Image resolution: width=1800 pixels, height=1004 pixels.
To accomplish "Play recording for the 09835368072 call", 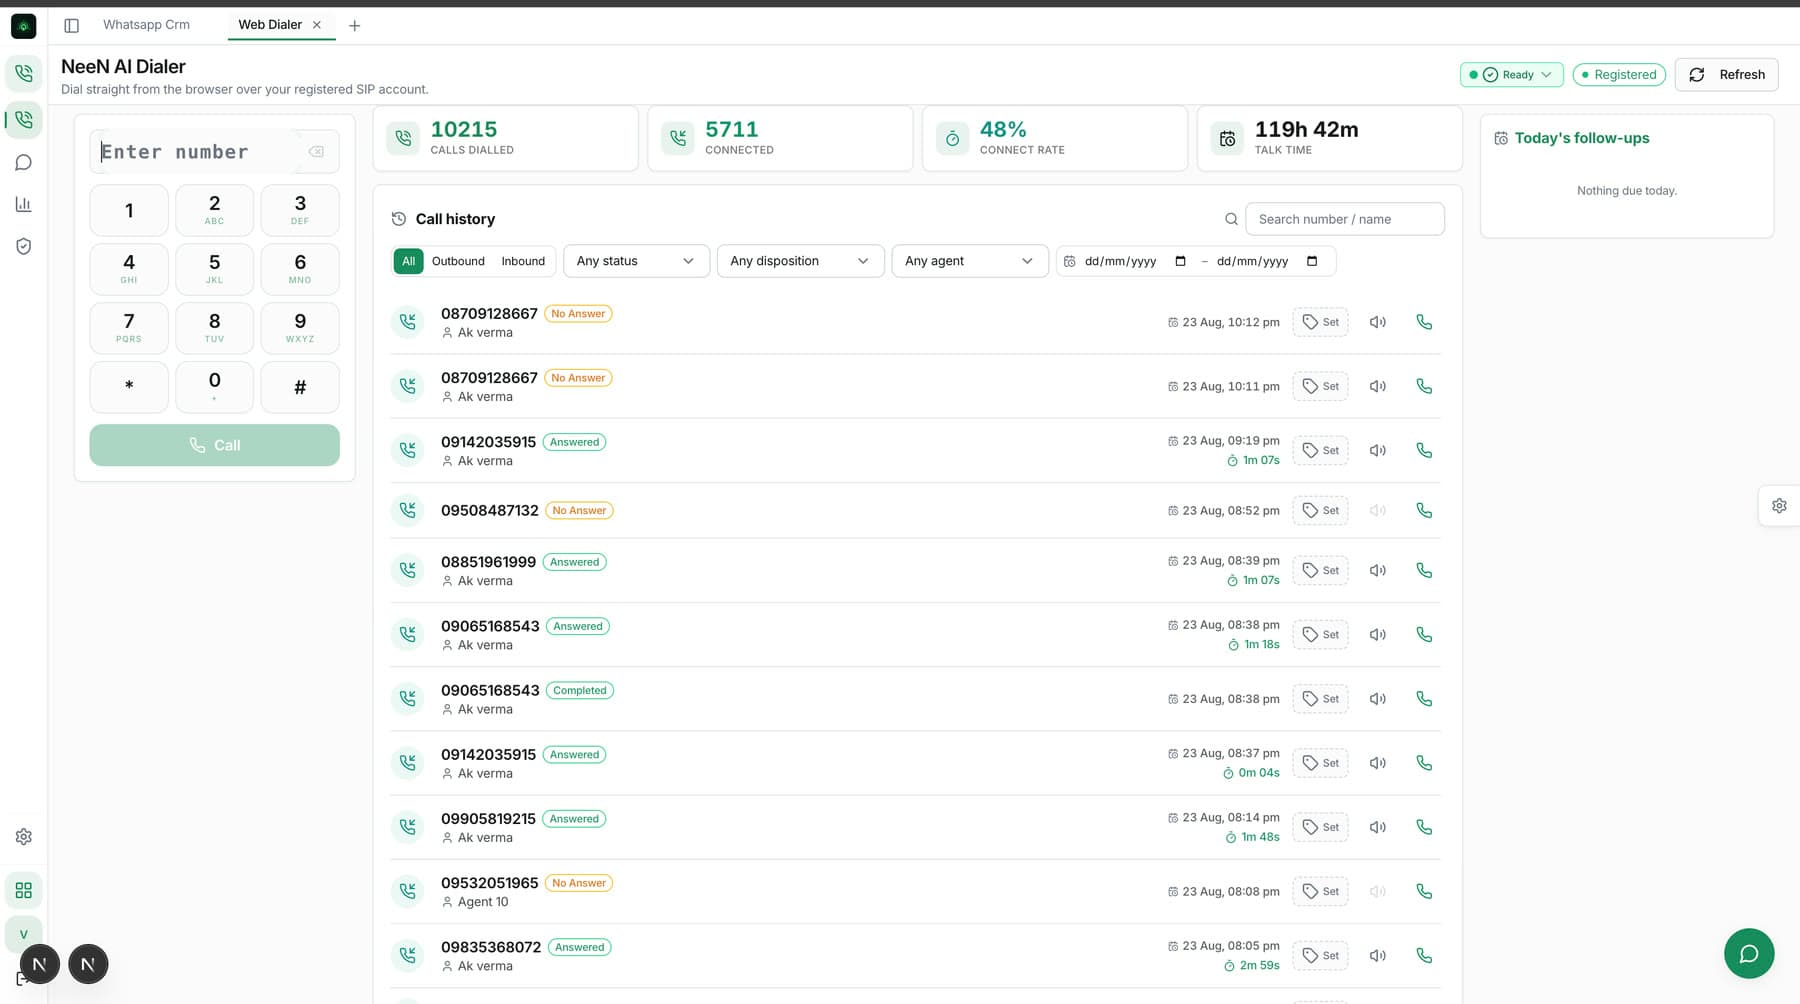I will [x=1378, y=955].
